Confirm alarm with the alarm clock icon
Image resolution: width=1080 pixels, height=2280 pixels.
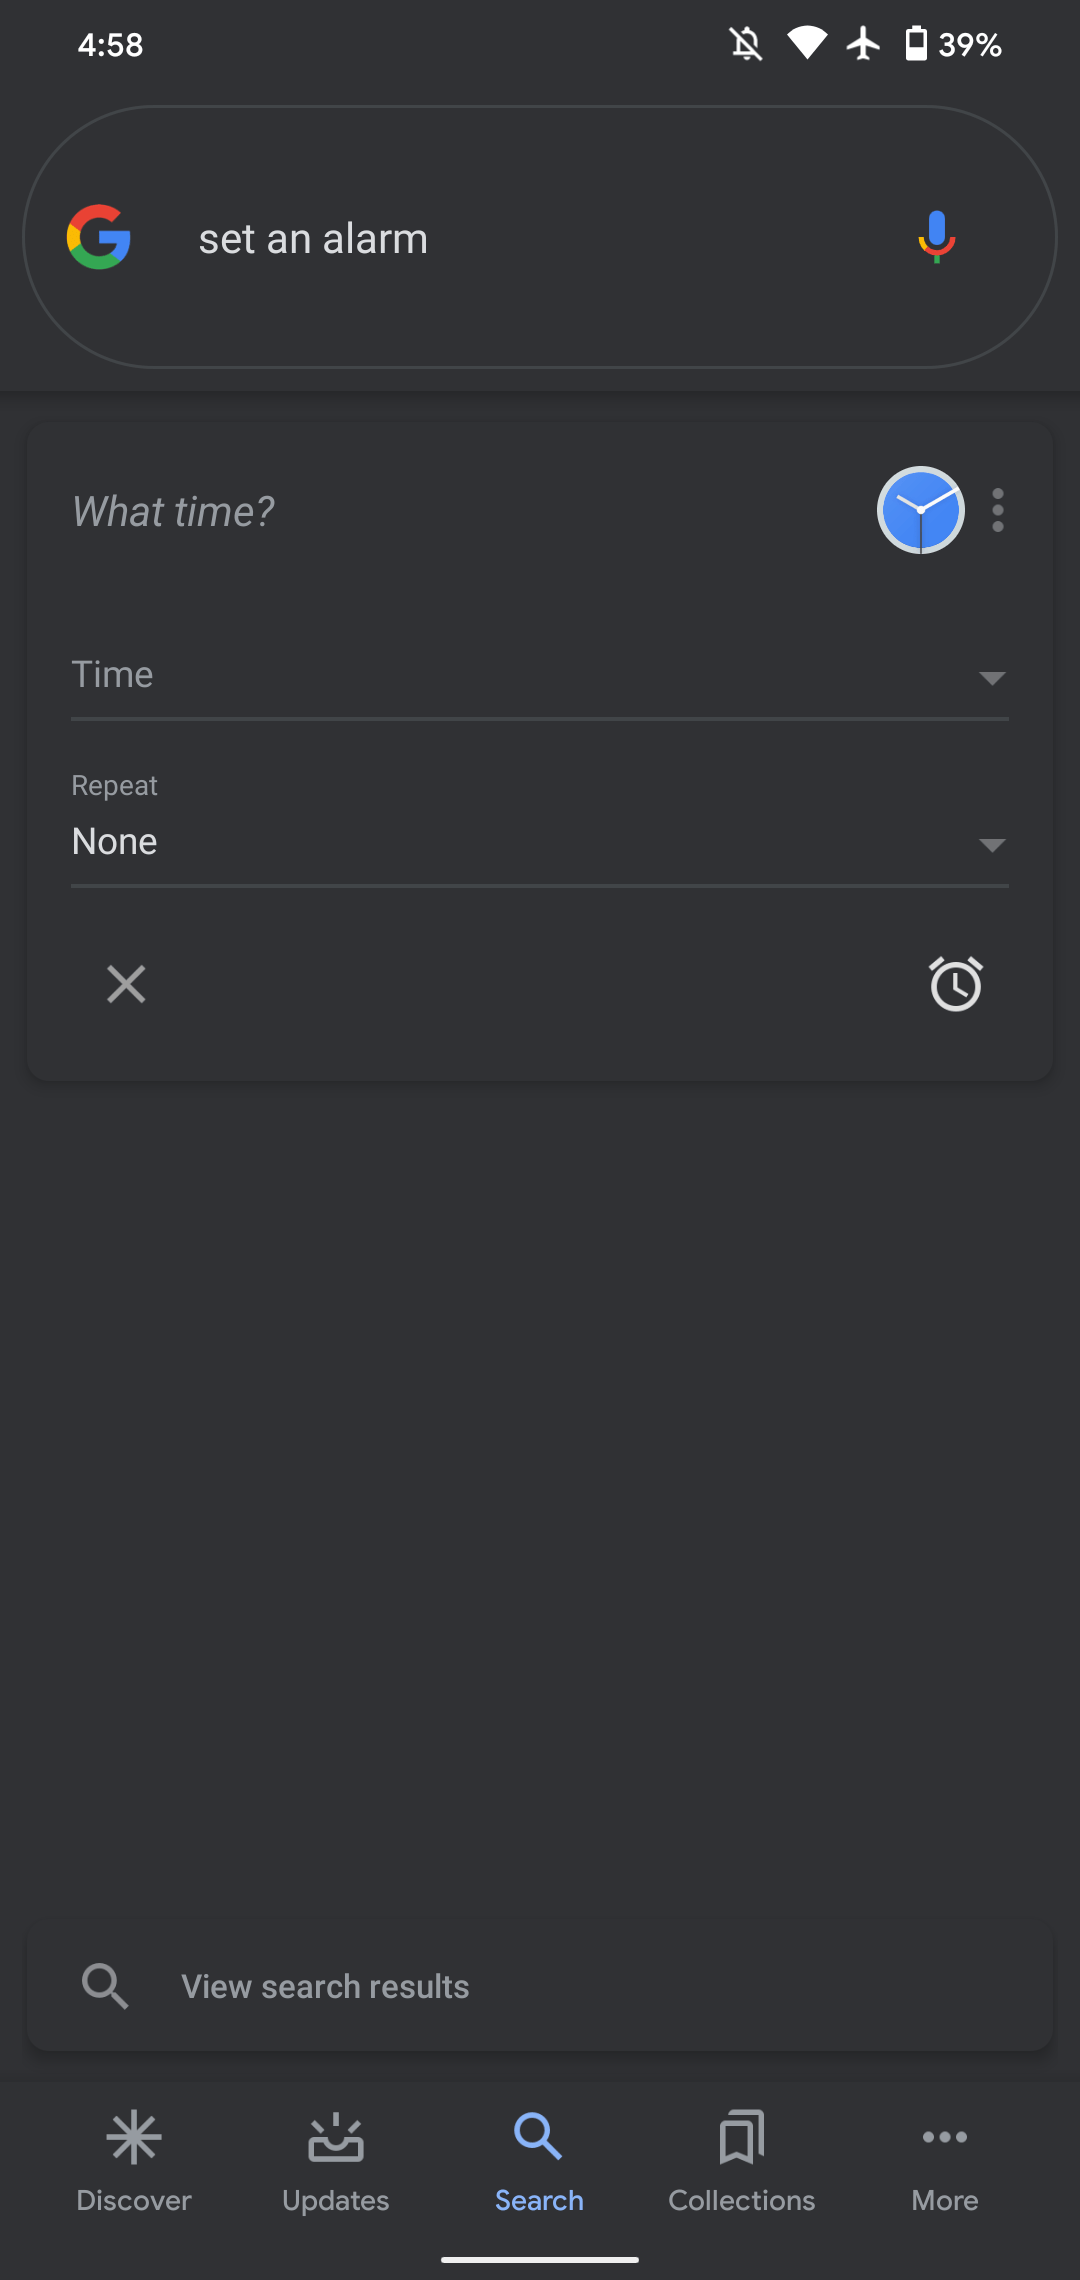coord(955,984)
